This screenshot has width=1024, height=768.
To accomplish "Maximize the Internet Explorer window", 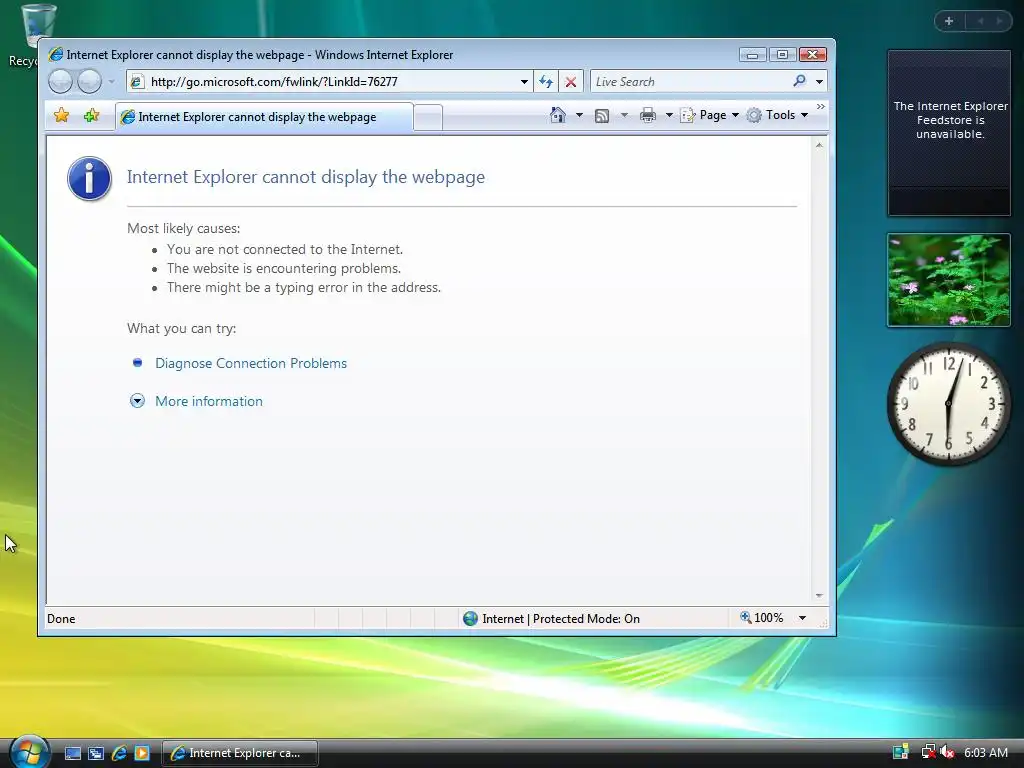I will coord(782,55).
